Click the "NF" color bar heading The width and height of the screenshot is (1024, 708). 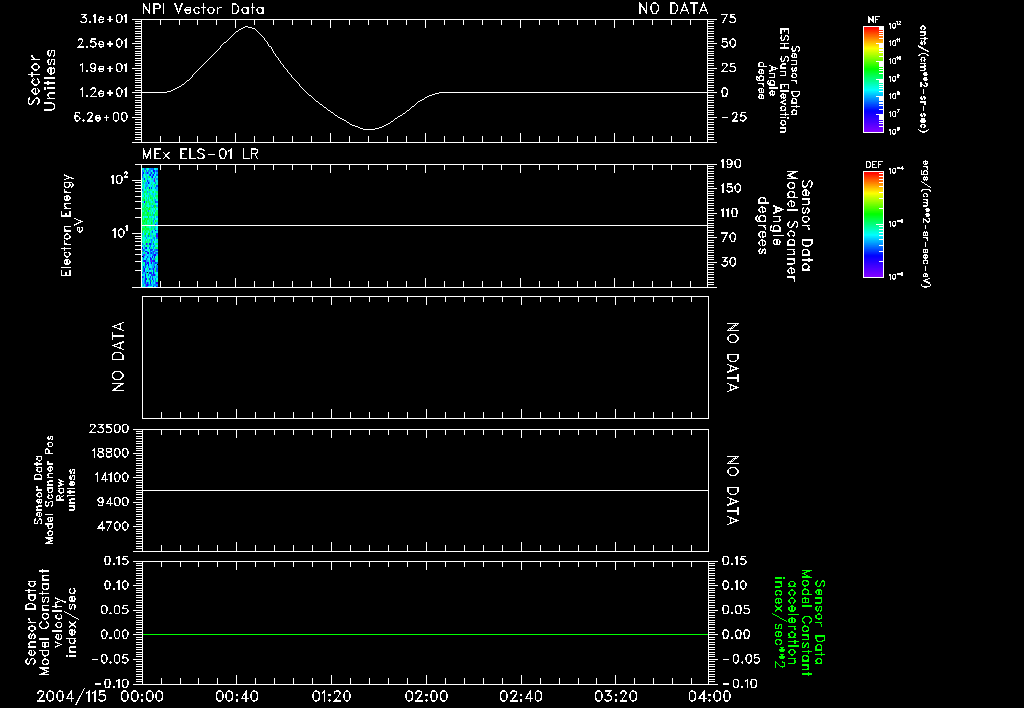pyautogui.click(x=873, y=20)
